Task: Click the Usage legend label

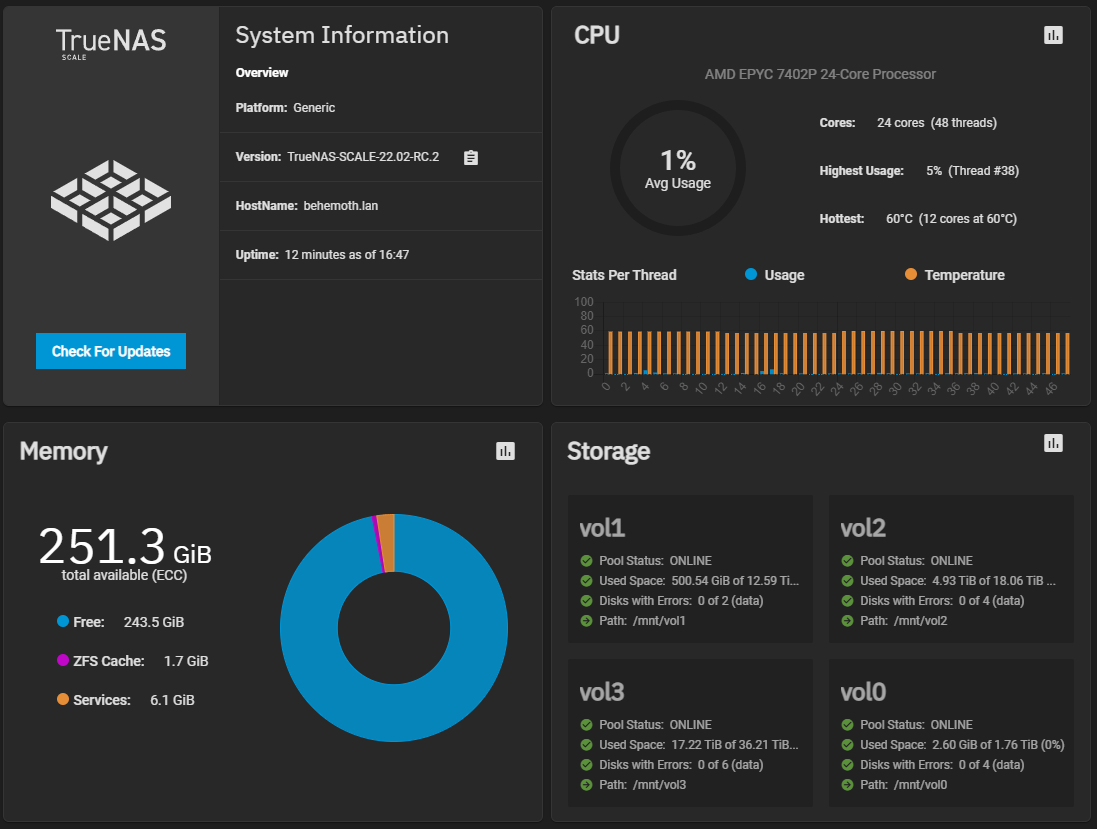Action: click(x=784, y=275)
